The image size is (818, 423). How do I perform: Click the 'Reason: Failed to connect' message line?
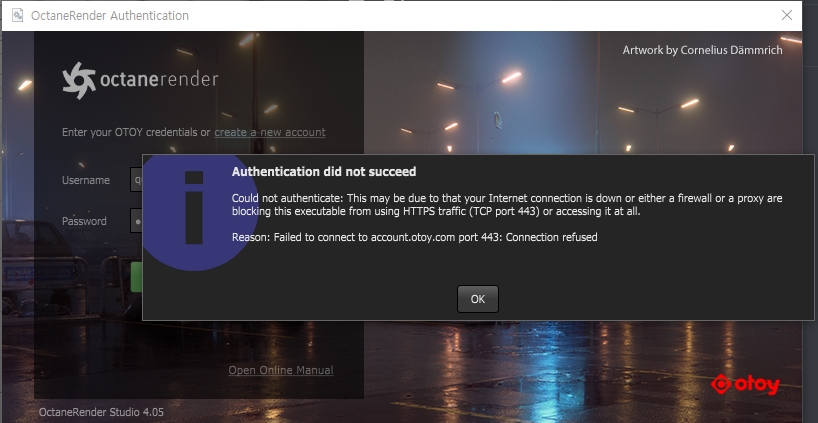pyautogui.click(x=415, y=237)
